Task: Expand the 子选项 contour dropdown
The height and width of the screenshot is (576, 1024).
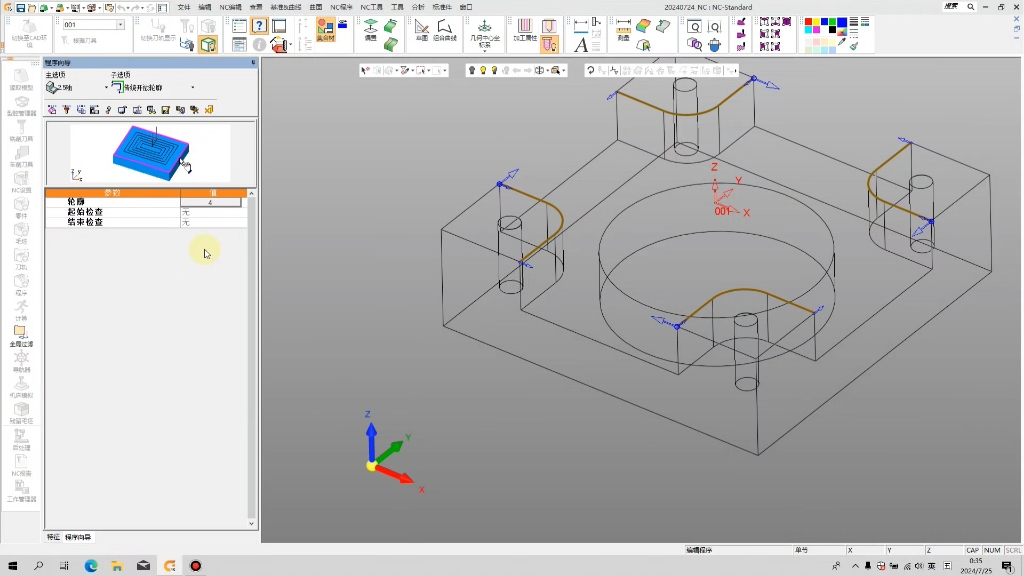Action: click(x=192, y=88)
